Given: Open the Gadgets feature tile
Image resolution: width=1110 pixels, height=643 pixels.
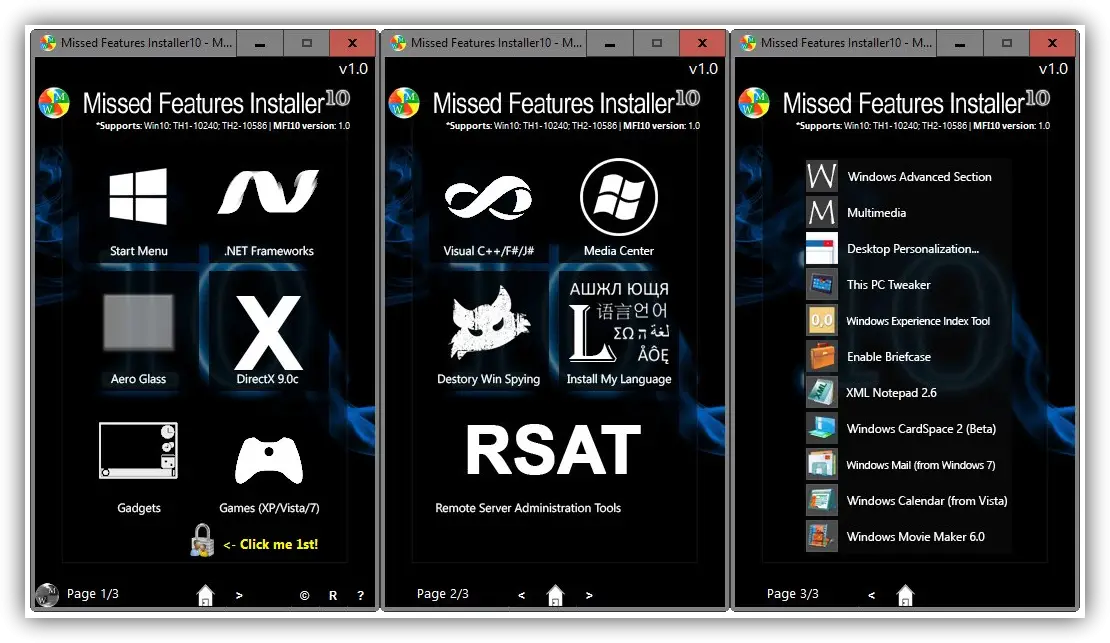Looking at the screenshot, I should tap(139, 467).
